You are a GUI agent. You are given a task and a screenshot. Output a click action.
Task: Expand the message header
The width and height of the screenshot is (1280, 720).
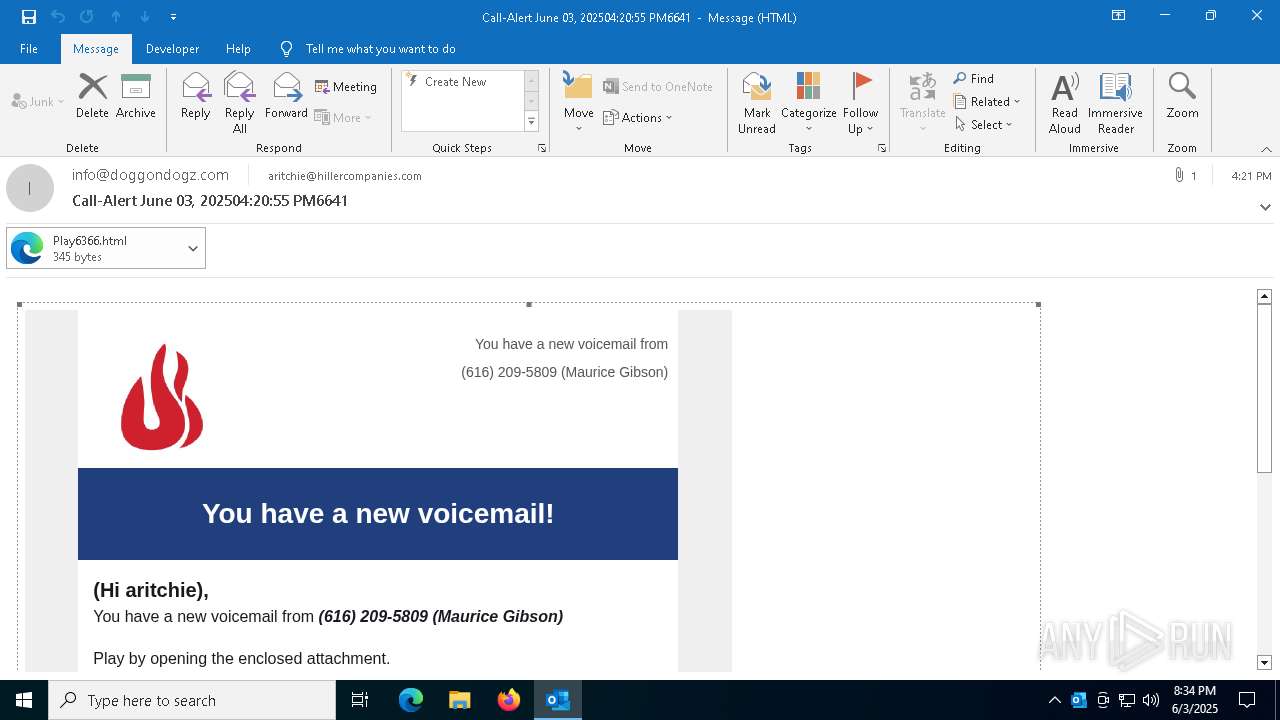tap(1265, 207)
